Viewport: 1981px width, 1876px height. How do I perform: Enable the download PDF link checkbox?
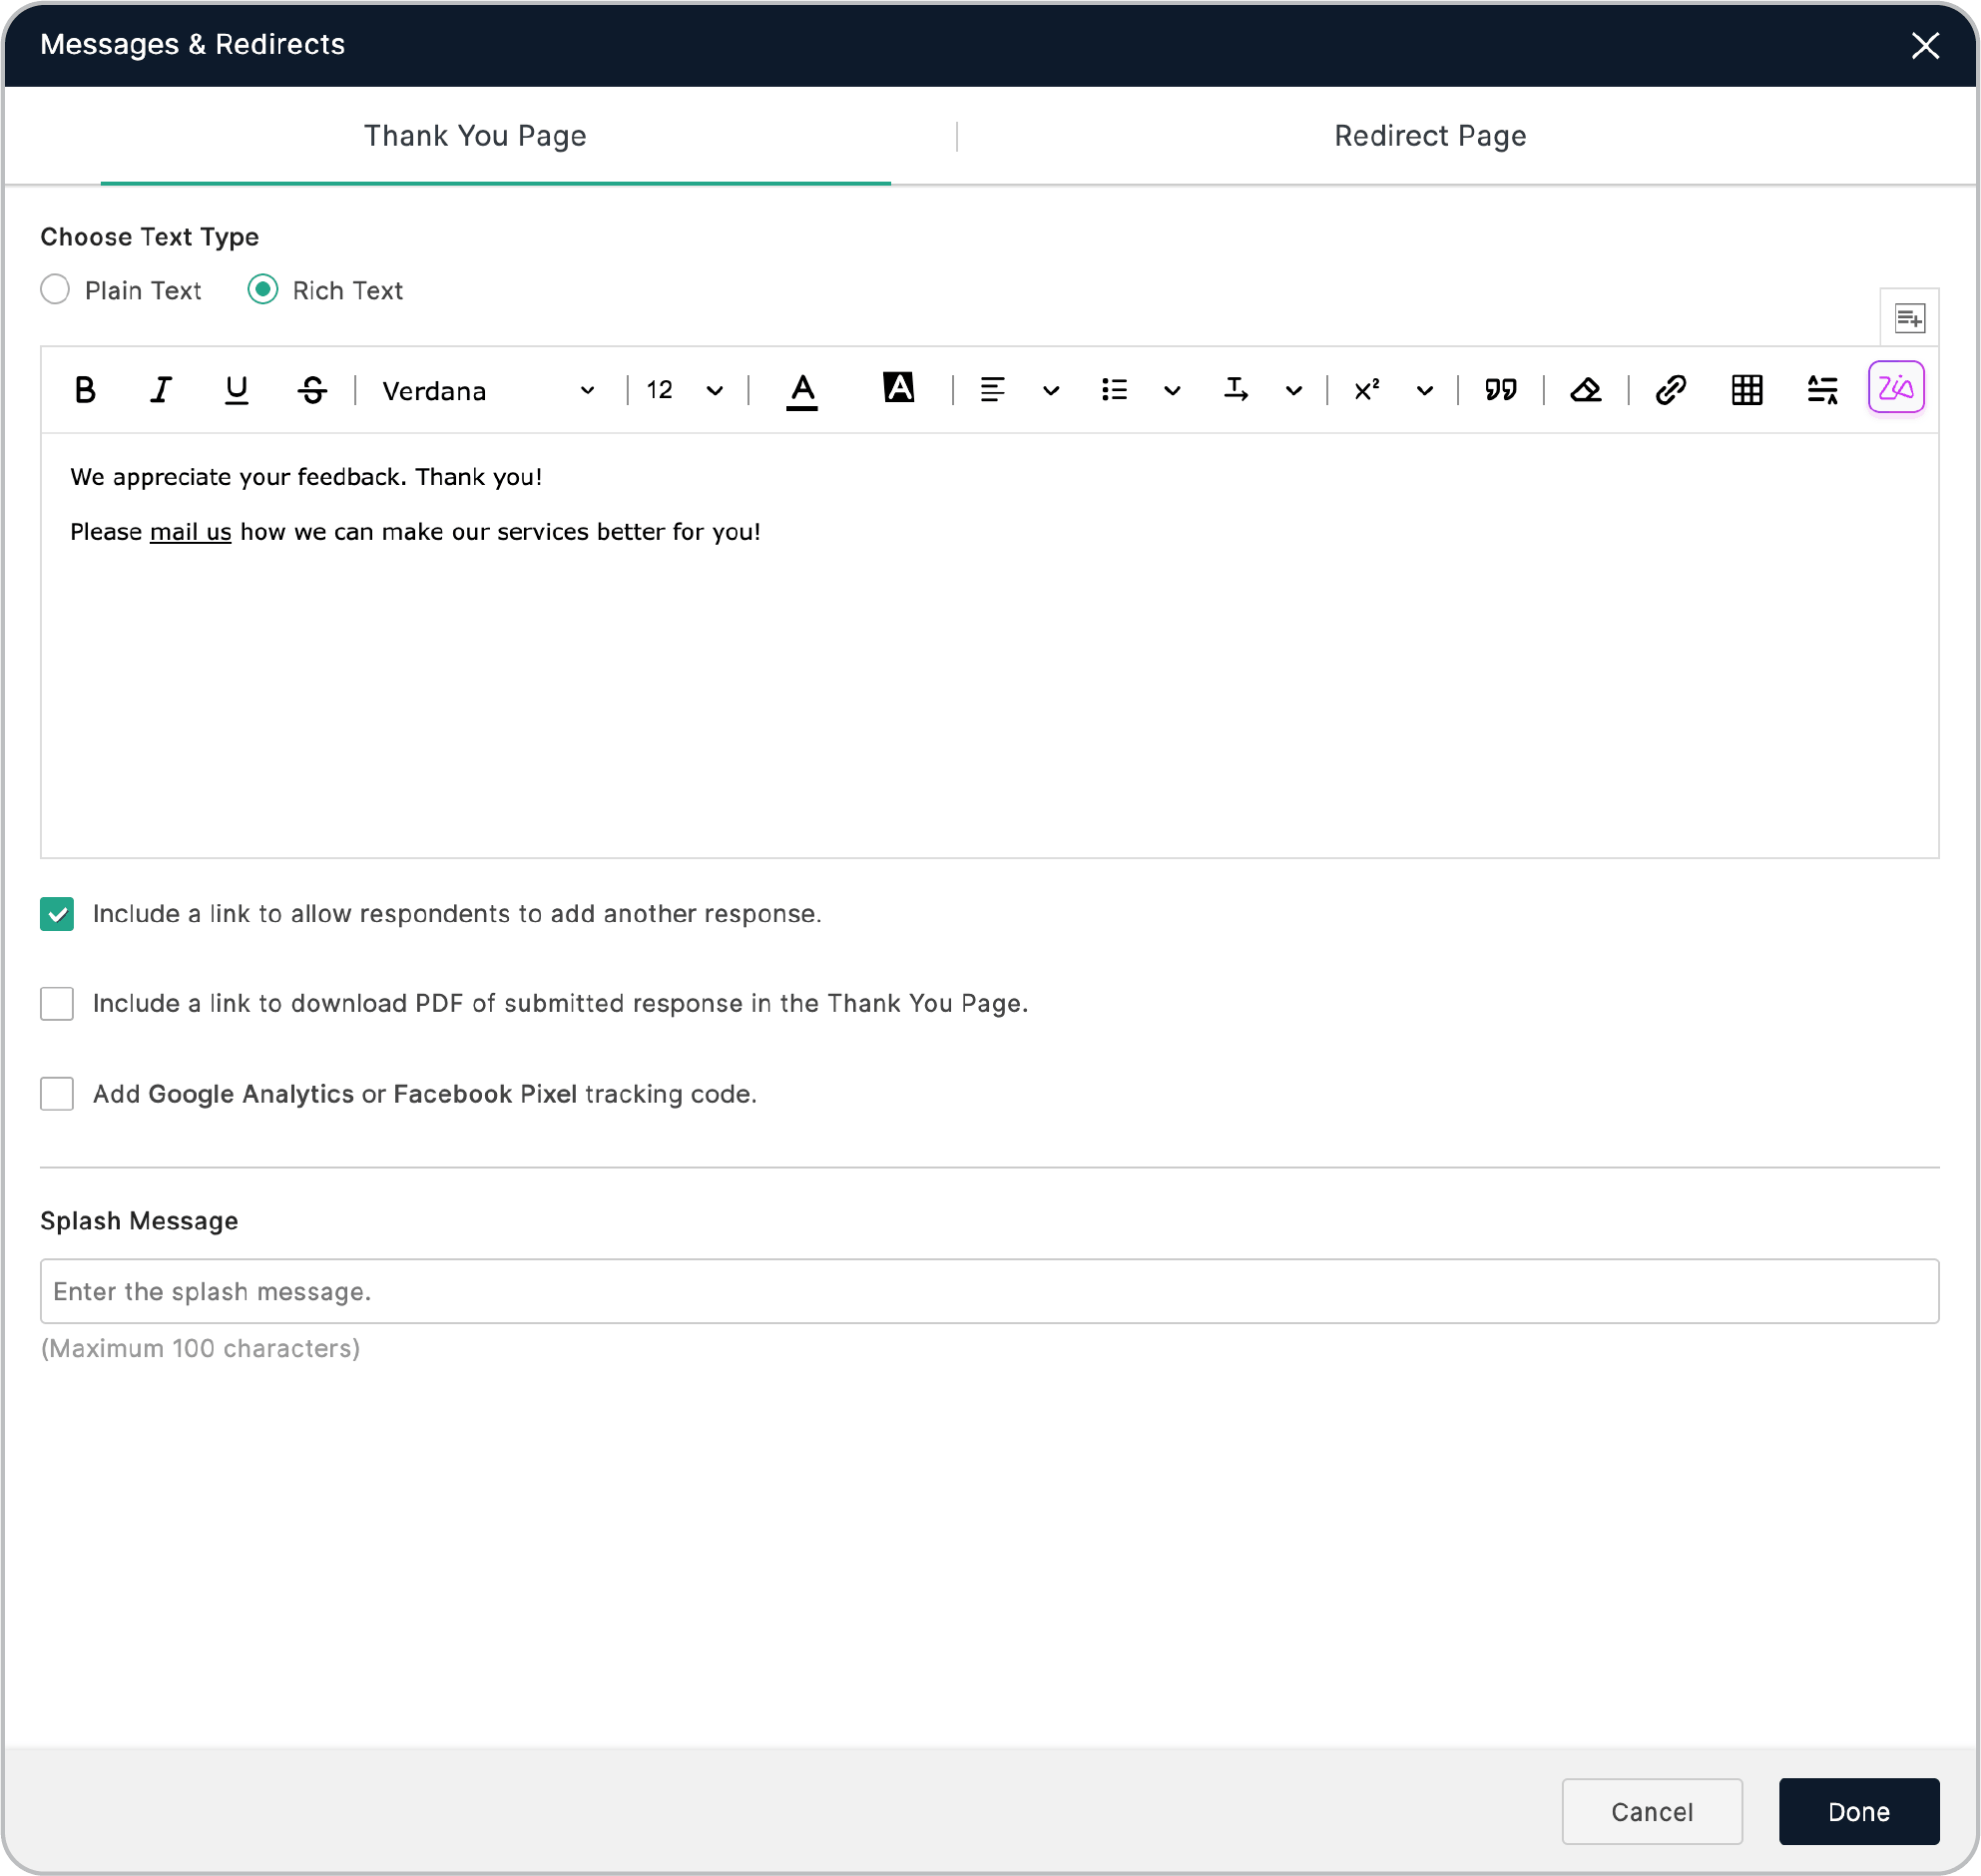(x=57, y=1003)
